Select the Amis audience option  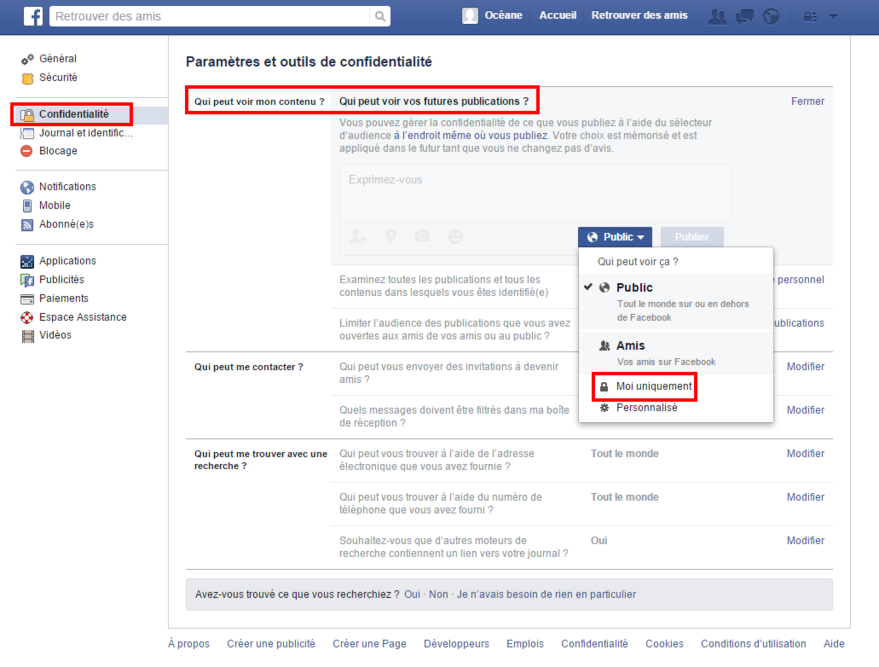(x=676, y=353)
